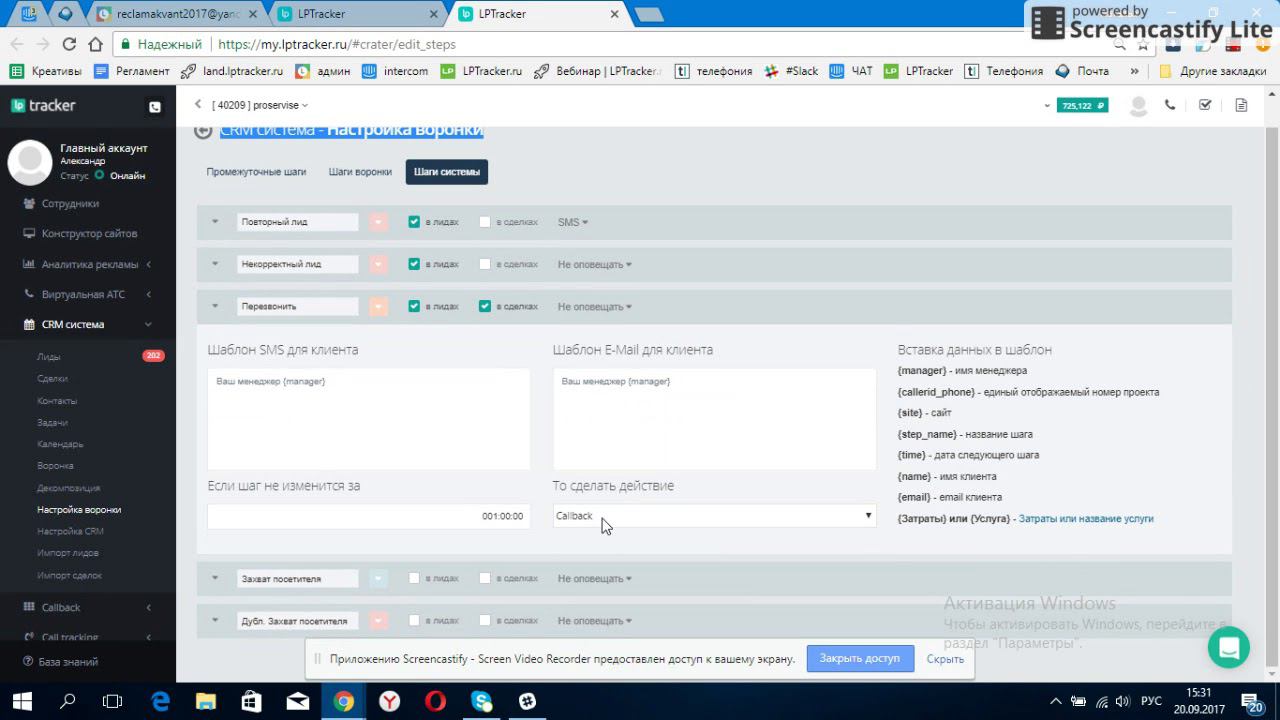Toggle 'в лидах' for Захват посетителя

(414, 578)
